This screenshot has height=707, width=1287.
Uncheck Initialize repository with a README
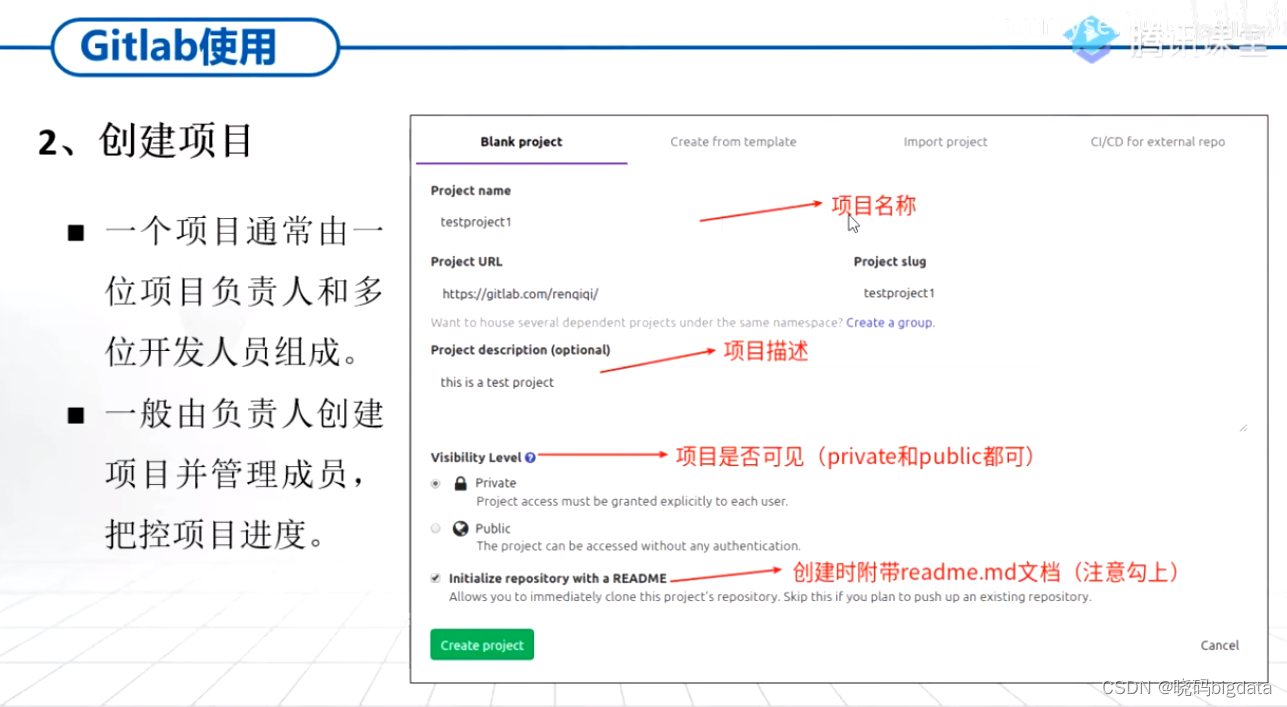pyautogui.click(x=435, y=578)
